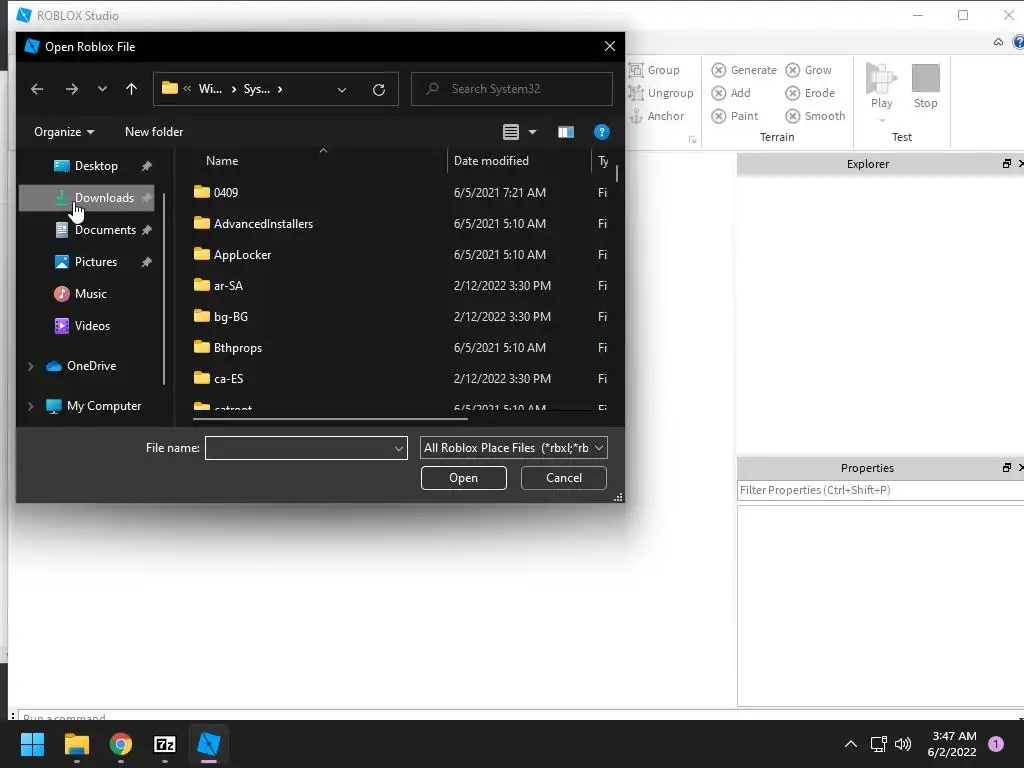The image size is (1024, 768).
Task: Open file dialog help
Action: (601, 132)
